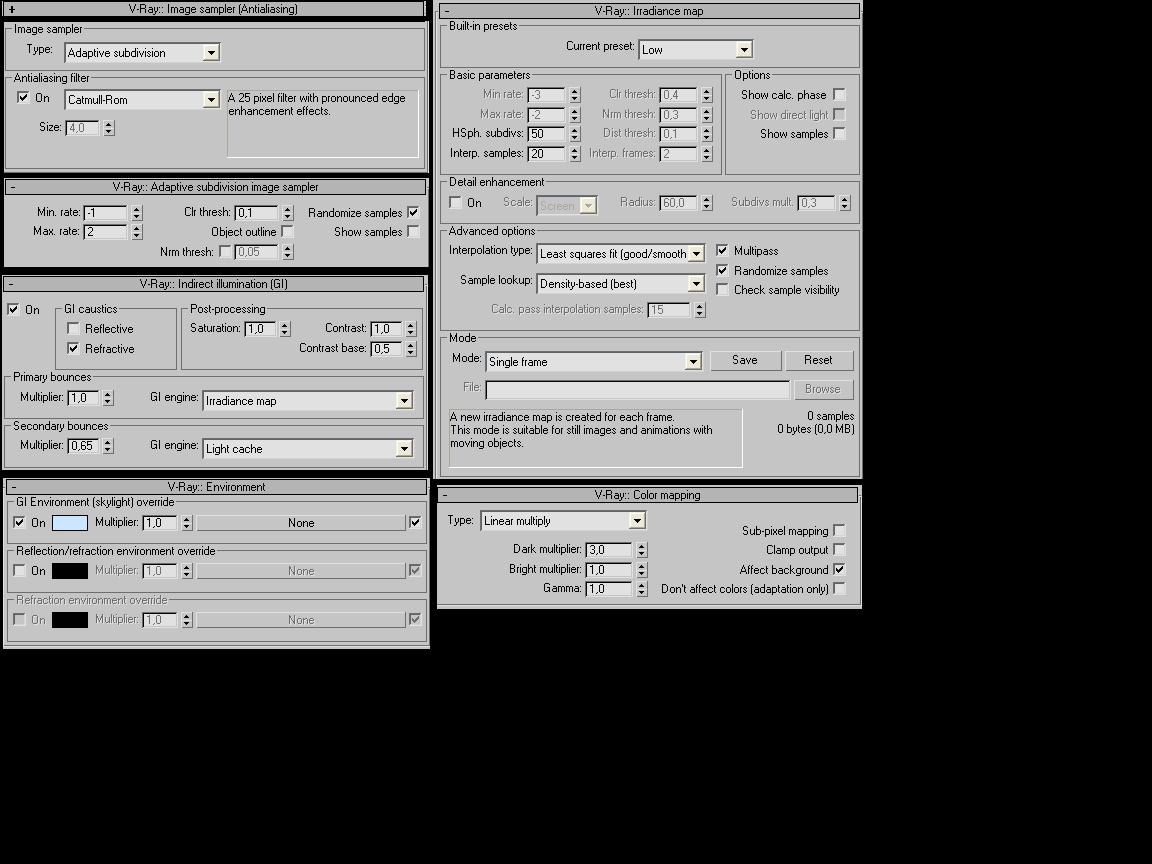Click the Primary bounces Multiplier spinner
This screenshot has height=864, width=1152.
pos(108,397)
